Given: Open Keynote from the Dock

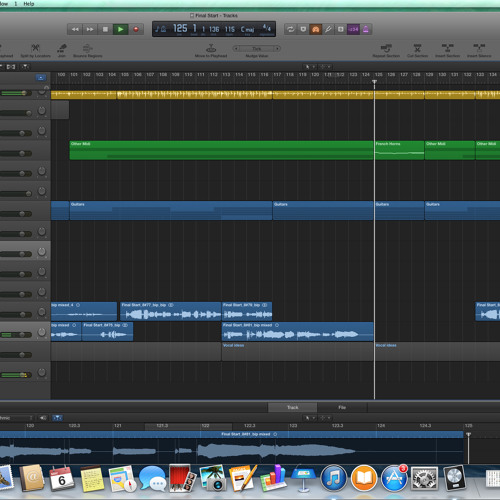Looking at the screenshot, I should click(x=303, y=479).
